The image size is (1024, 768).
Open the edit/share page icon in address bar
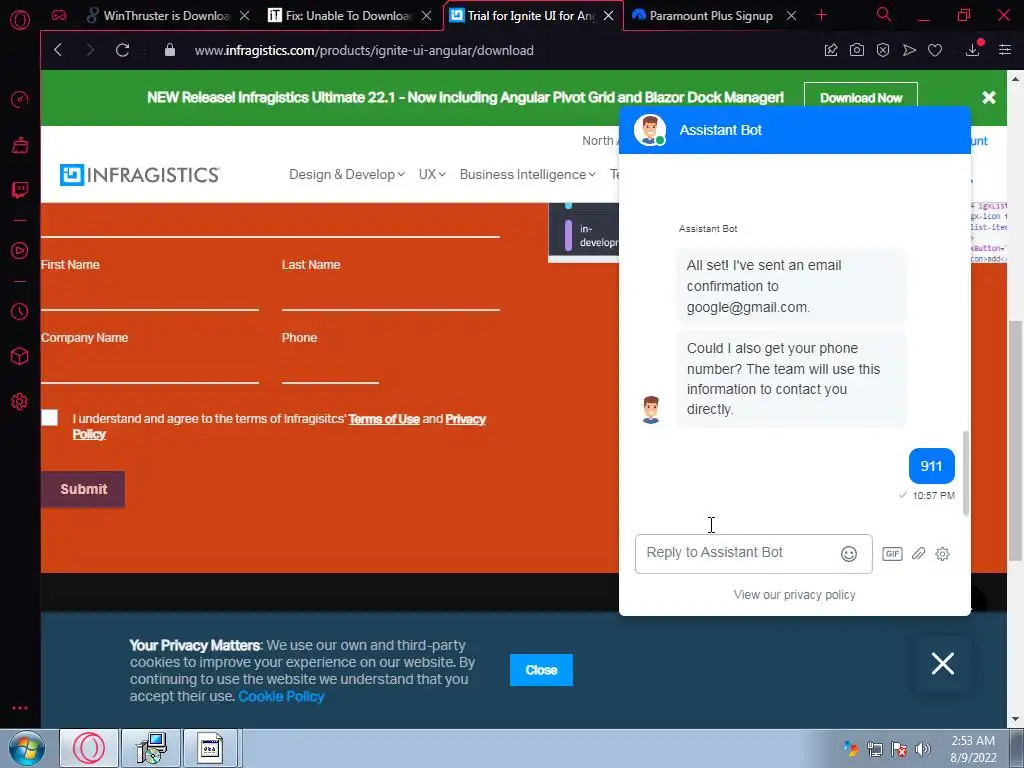pos(831,50)
